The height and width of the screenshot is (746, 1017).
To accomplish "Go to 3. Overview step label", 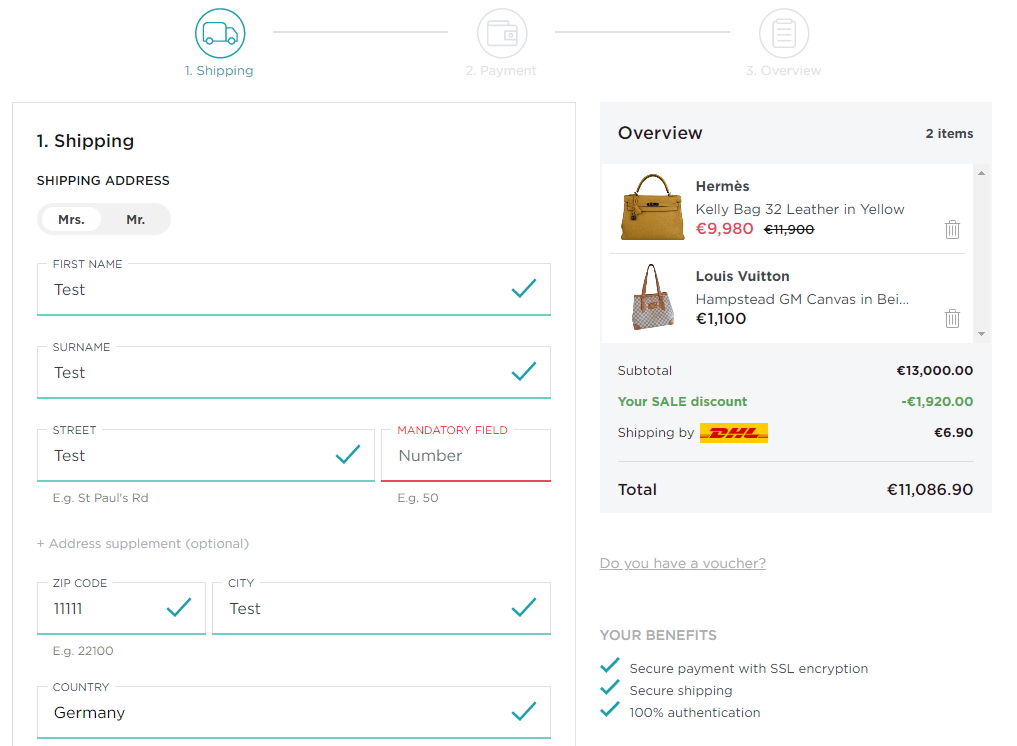I will (x=784, y=71).
